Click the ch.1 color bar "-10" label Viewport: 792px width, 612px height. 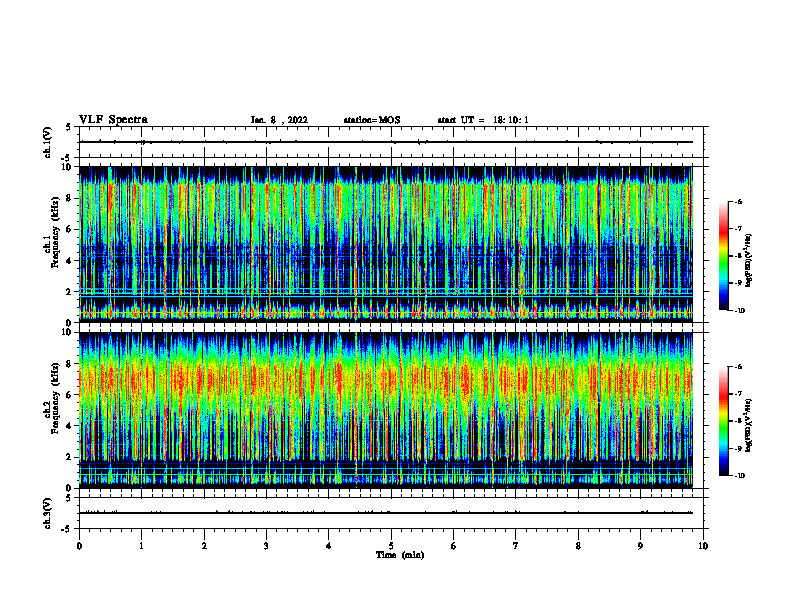click(x=739, y=311)
